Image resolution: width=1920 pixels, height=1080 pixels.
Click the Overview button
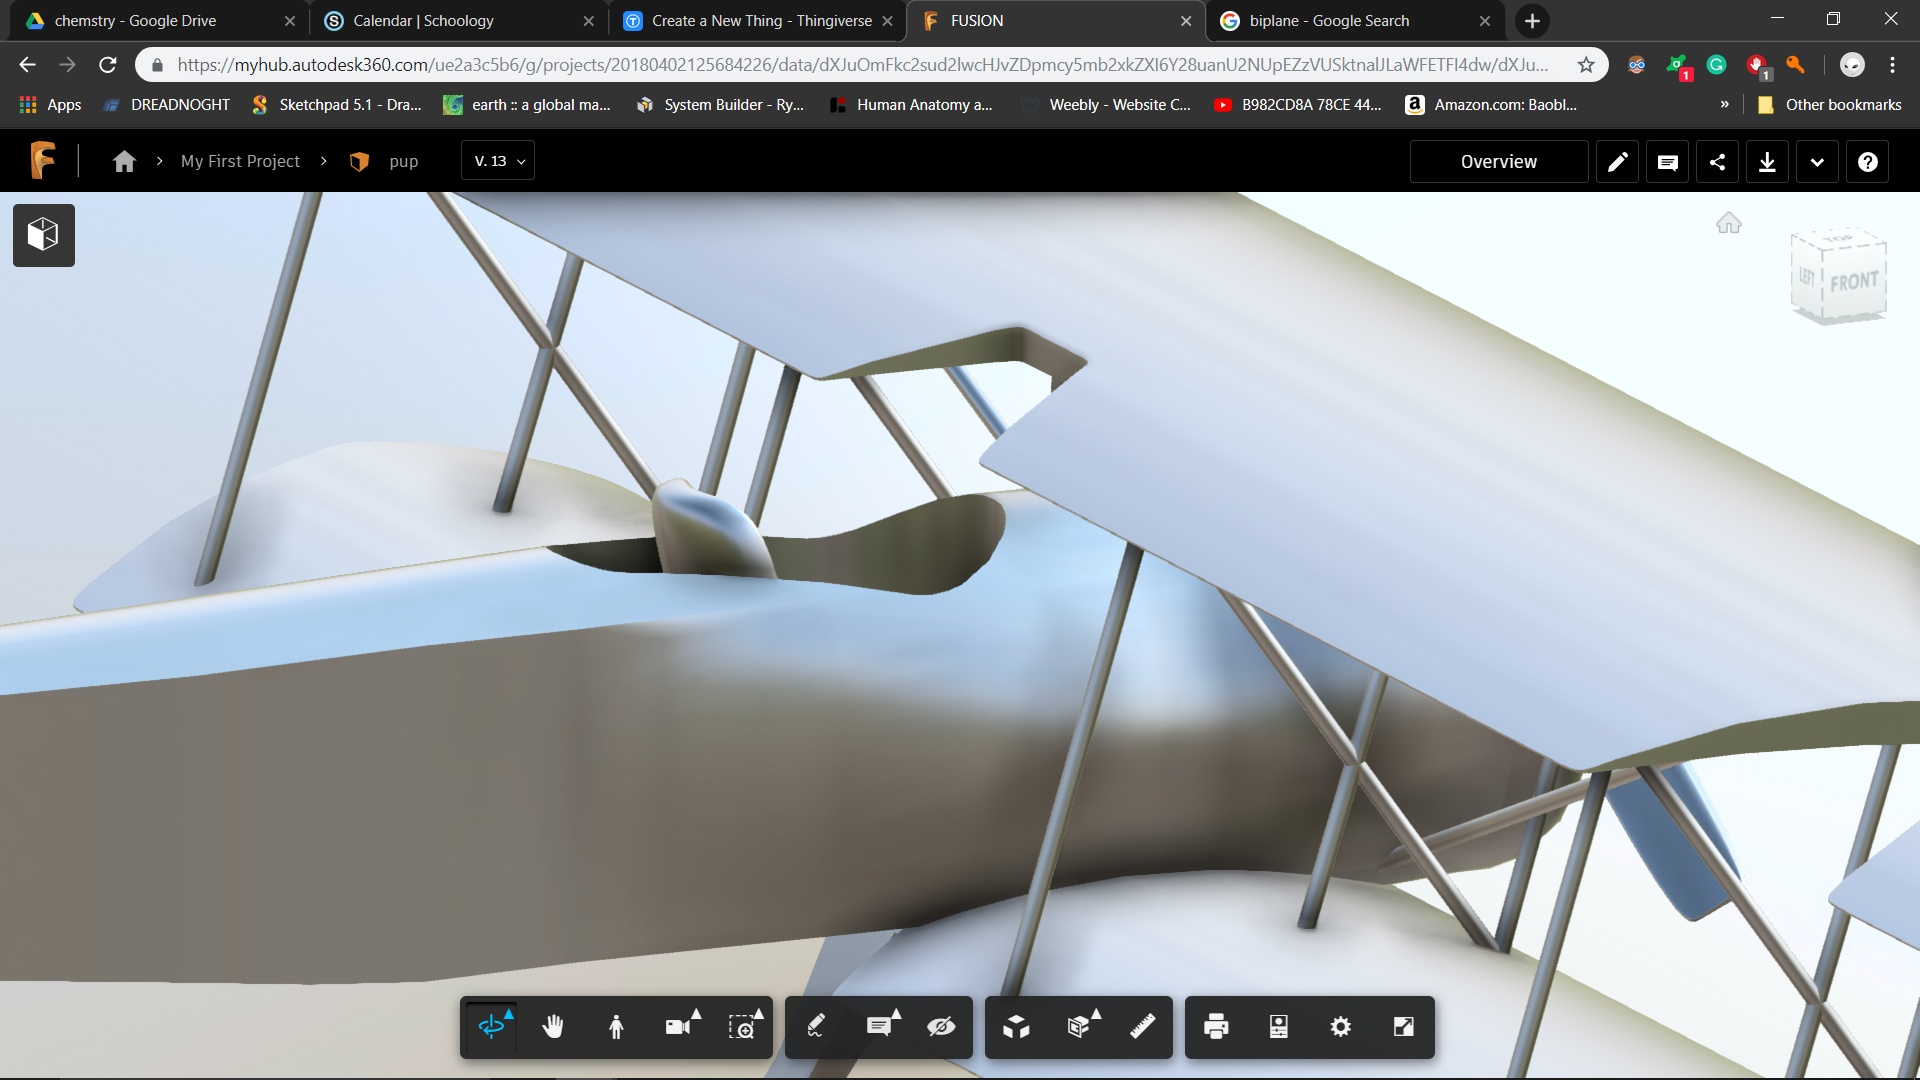click(1499, 162)
